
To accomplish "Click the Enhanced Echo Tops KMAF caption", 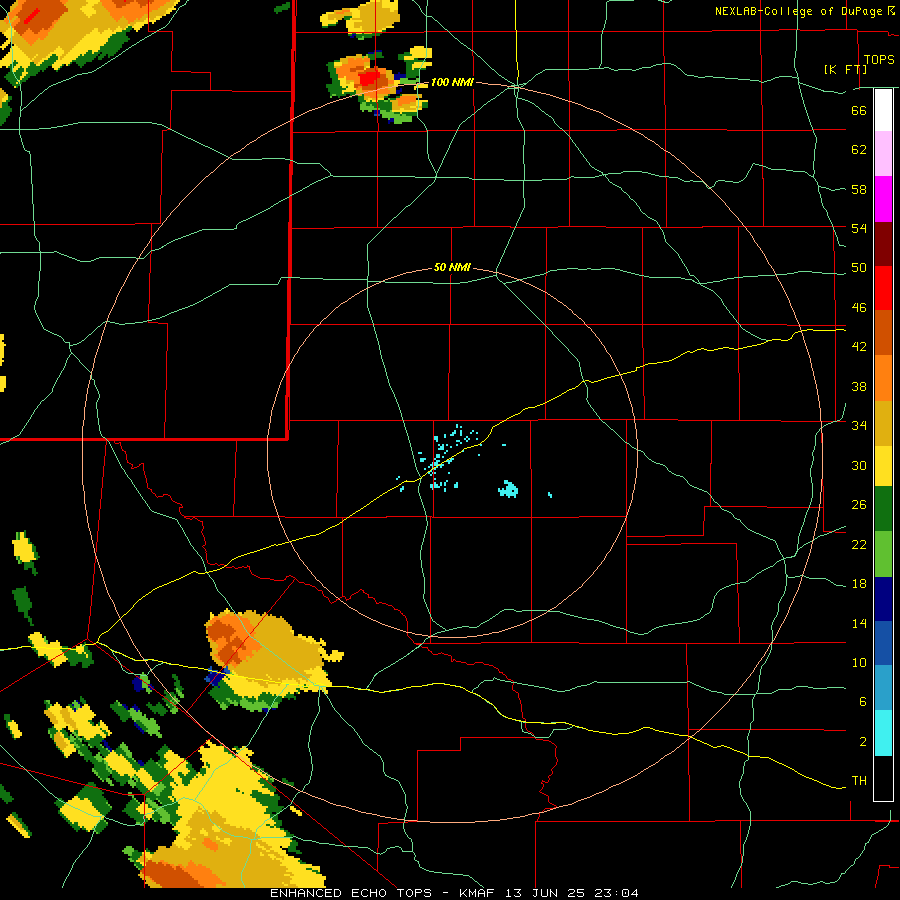I will point(454,893).
